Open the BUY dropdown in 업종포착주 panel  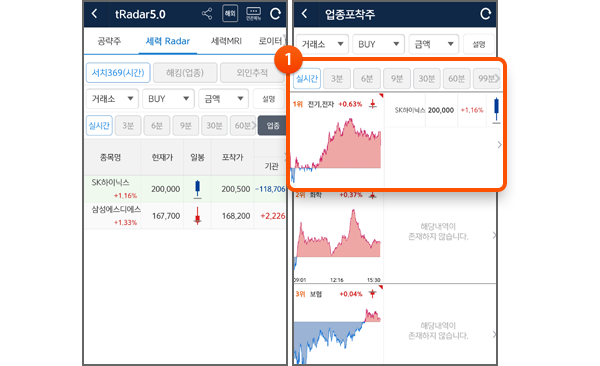point(378,44)
